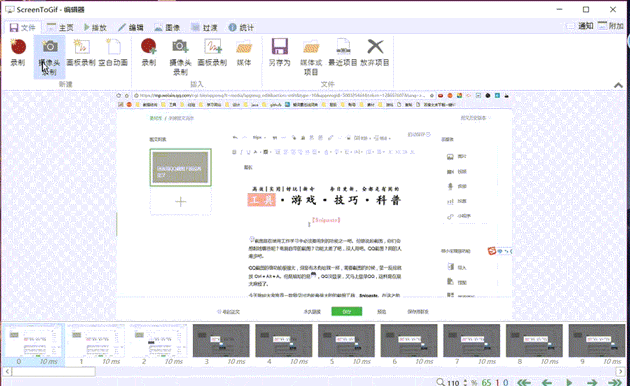Image resolution: width=630 pixels, height=386 pixels.
Task: Switch to the 主页 ribbon tab
Action: 60,27
